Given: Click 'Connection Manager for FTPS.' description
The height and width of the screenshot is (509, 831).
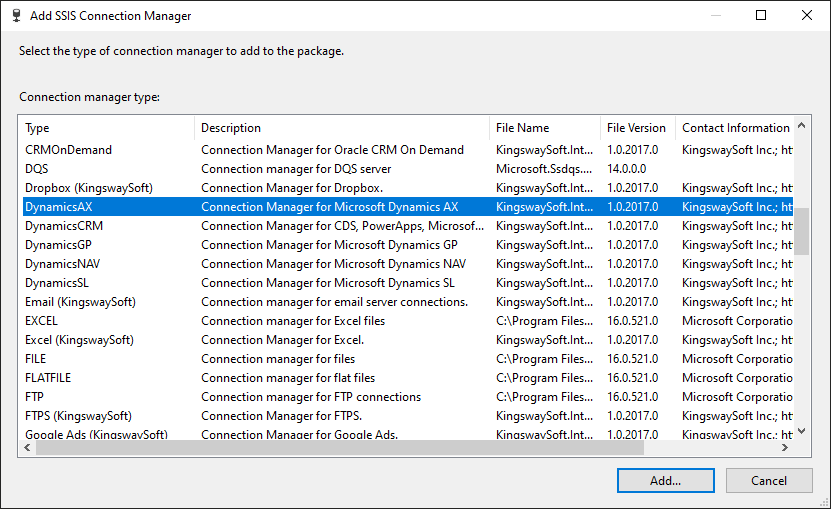Looking at the screenshot, I should click(x=281, y=416).
